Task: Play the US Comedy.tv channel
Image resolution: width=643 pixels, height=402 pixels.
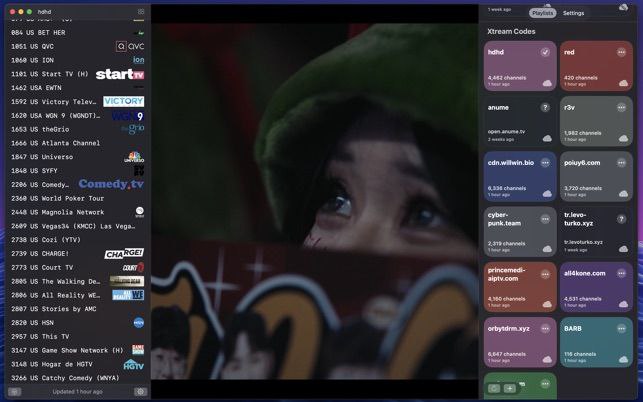Action: [x=75, y=184]
